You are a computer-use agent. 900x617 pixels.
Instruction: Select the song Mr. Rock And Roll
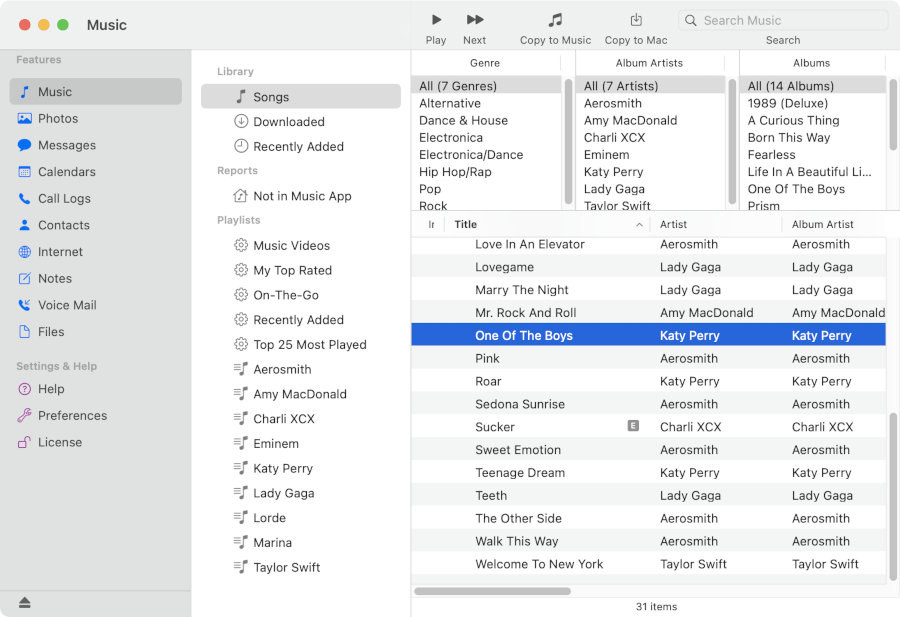point(649,313)
